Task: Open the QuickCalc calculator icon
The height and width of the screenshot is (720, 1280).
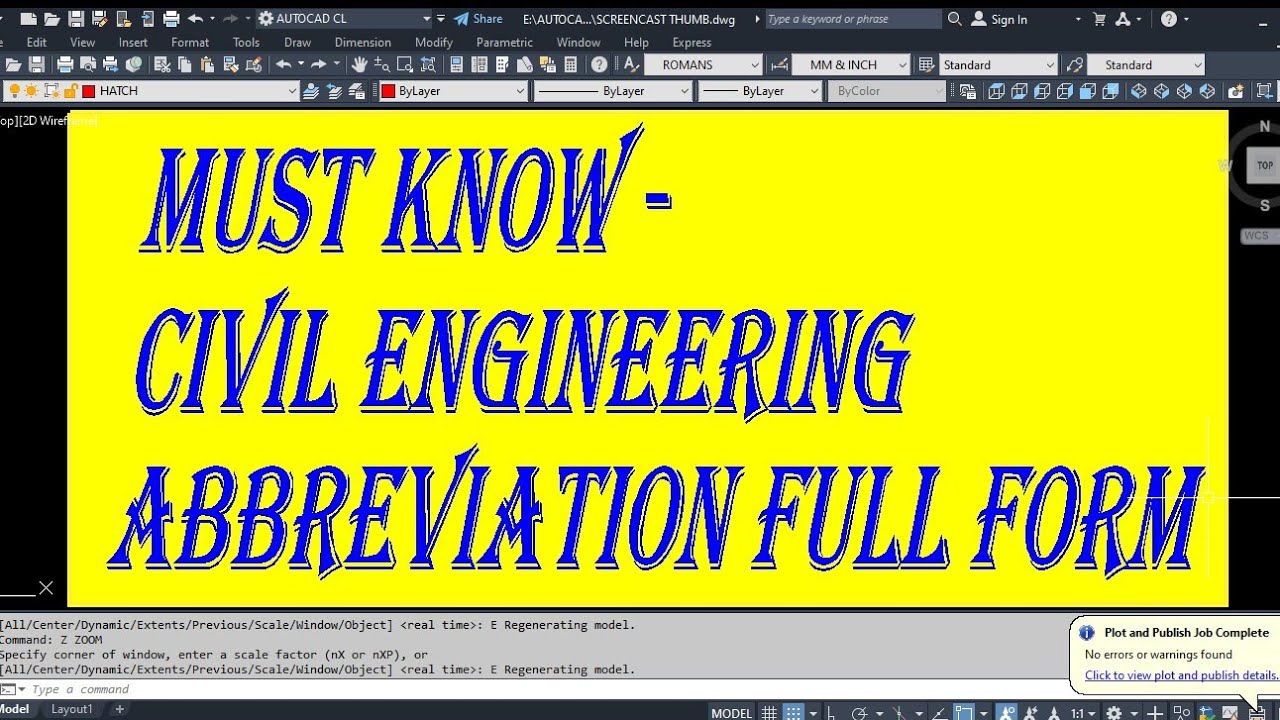Action: pyautogui.click(x=571, y=64)
